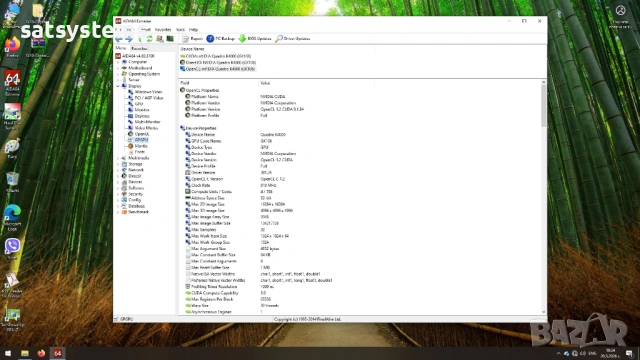The height and width of the screenshot is (360, 640).
Task: Click the PC Backup button
Action: click(220, 39)
